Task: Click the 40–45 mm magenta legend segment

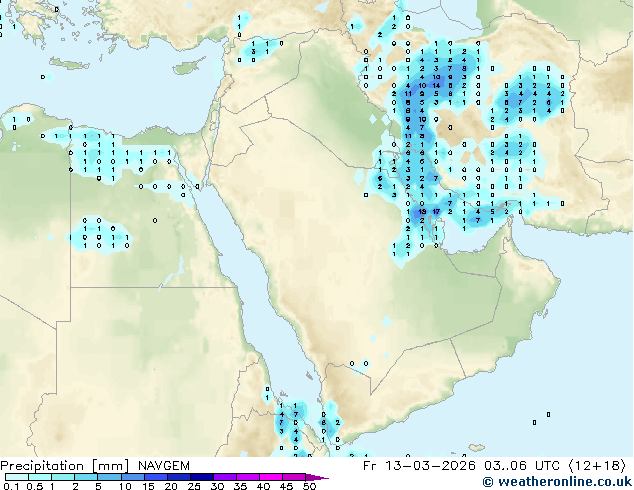Action: click(271, 477)
